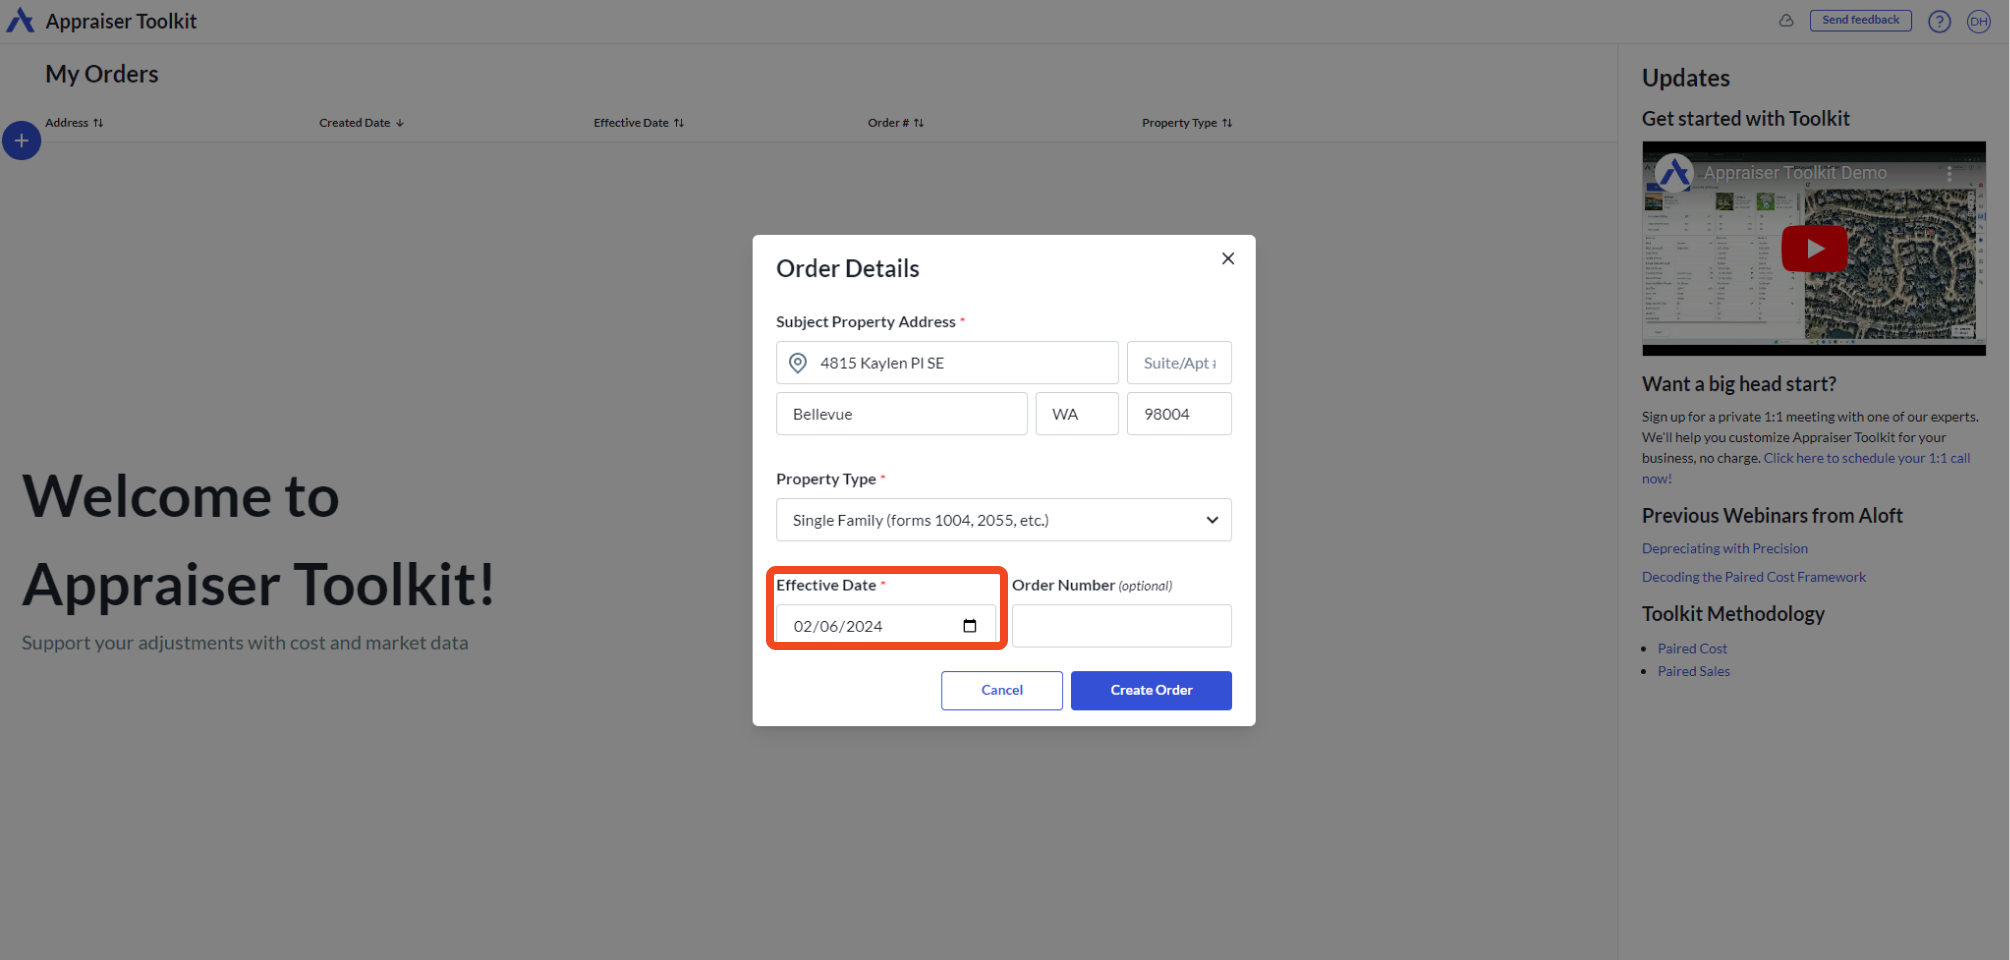Click the Appraiser Toolkit app title text

click(x=121, y=21)
